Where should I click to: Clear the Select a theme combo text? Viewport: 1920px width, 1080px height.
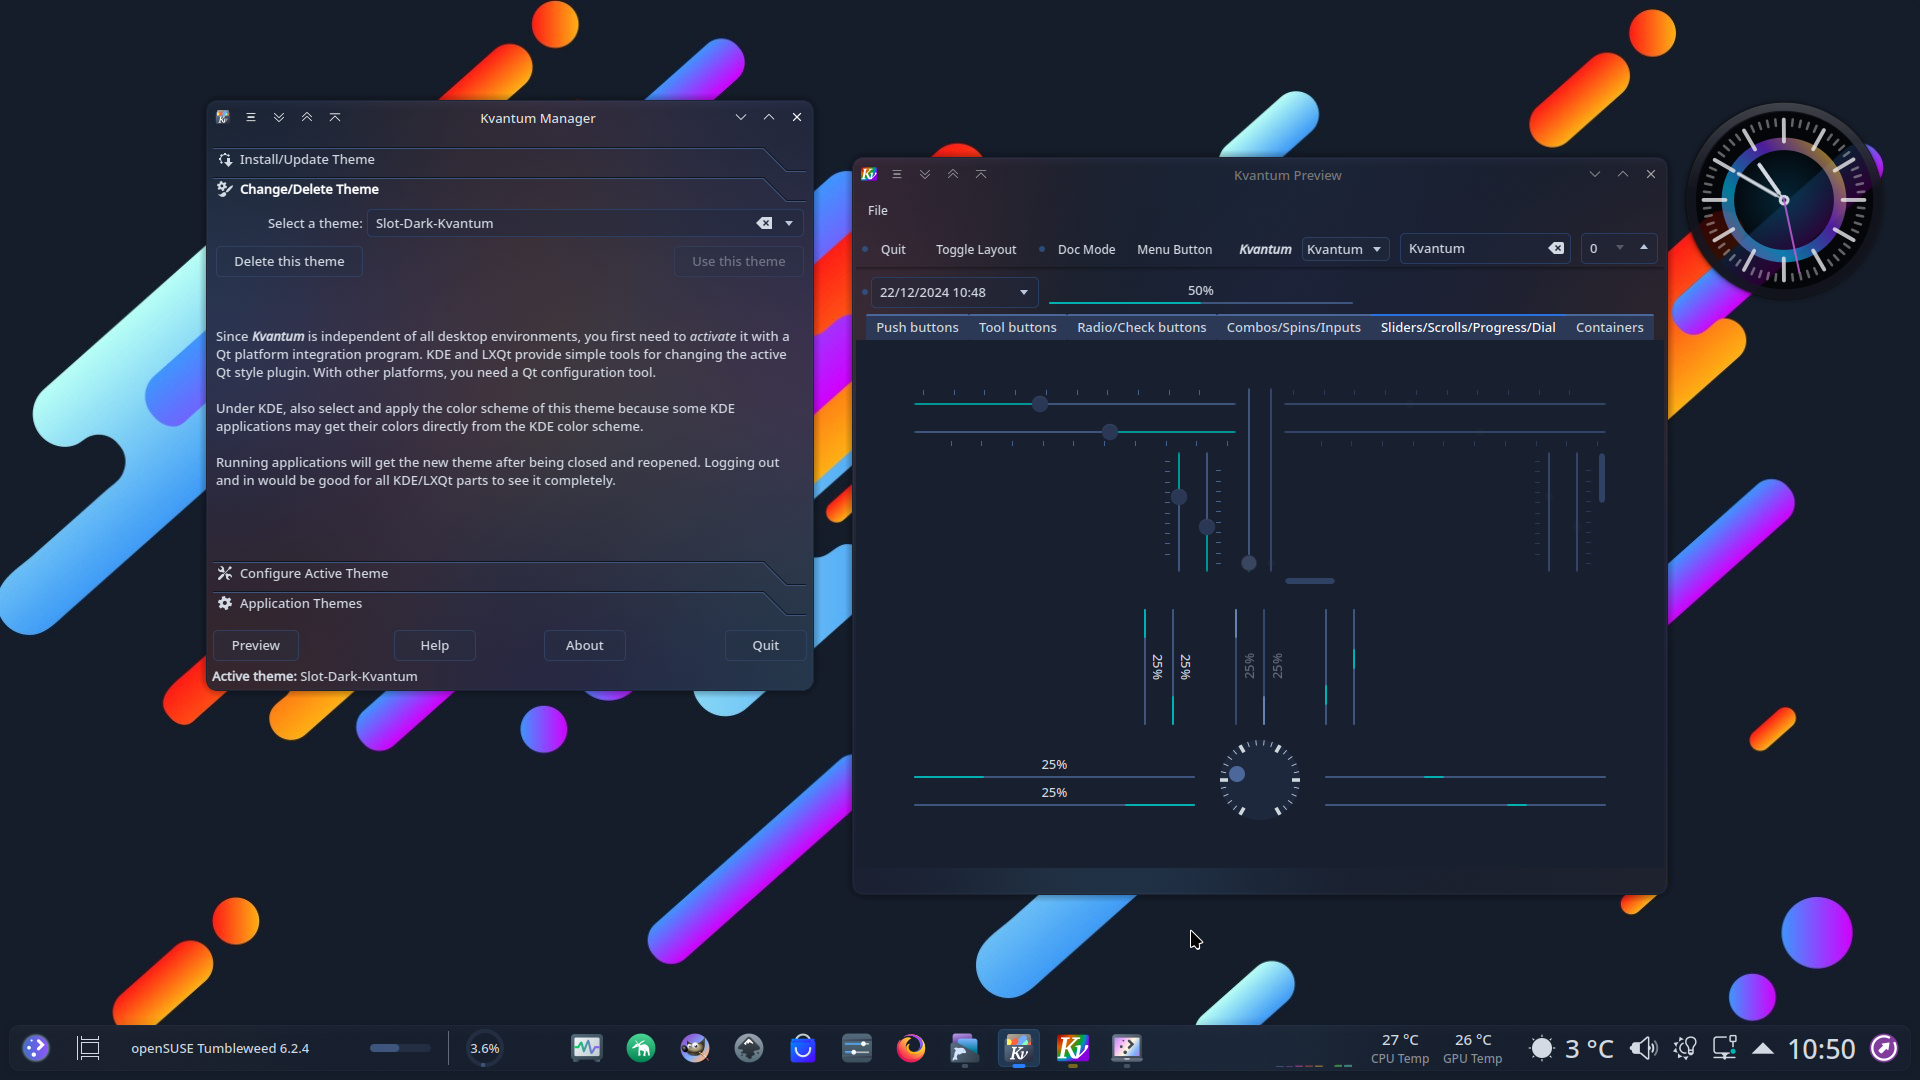click(x=764, y=223)
